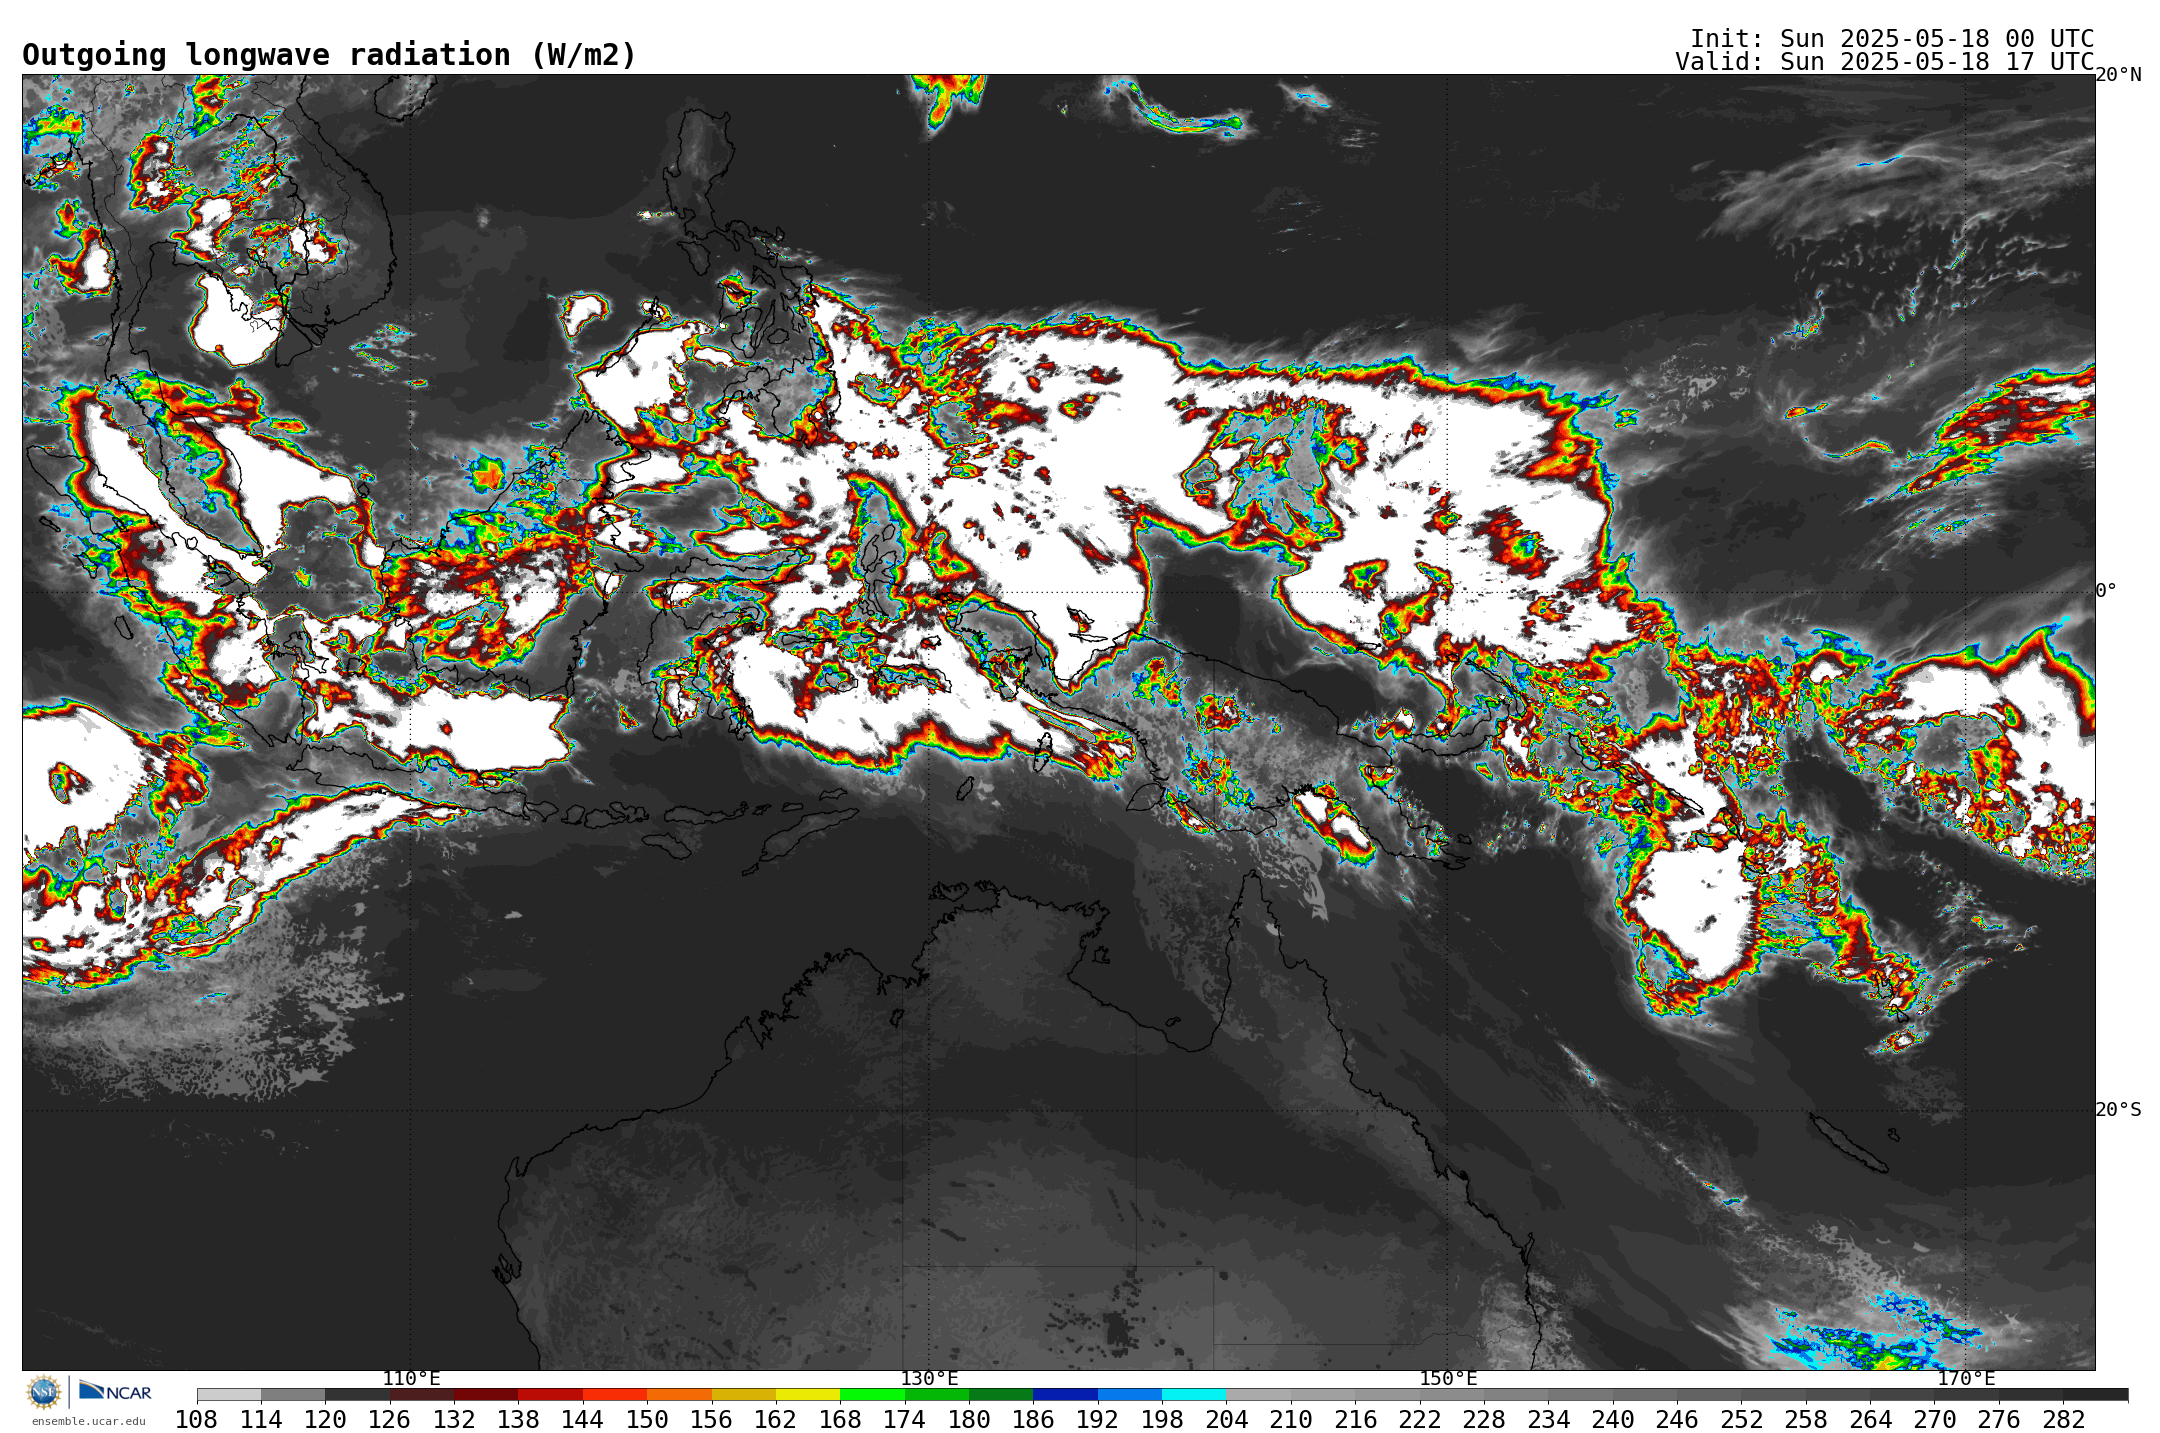The image size is (2160, 1433).
Task: Click the 150°E longitude label
Action: [x=1448, y=1379]
